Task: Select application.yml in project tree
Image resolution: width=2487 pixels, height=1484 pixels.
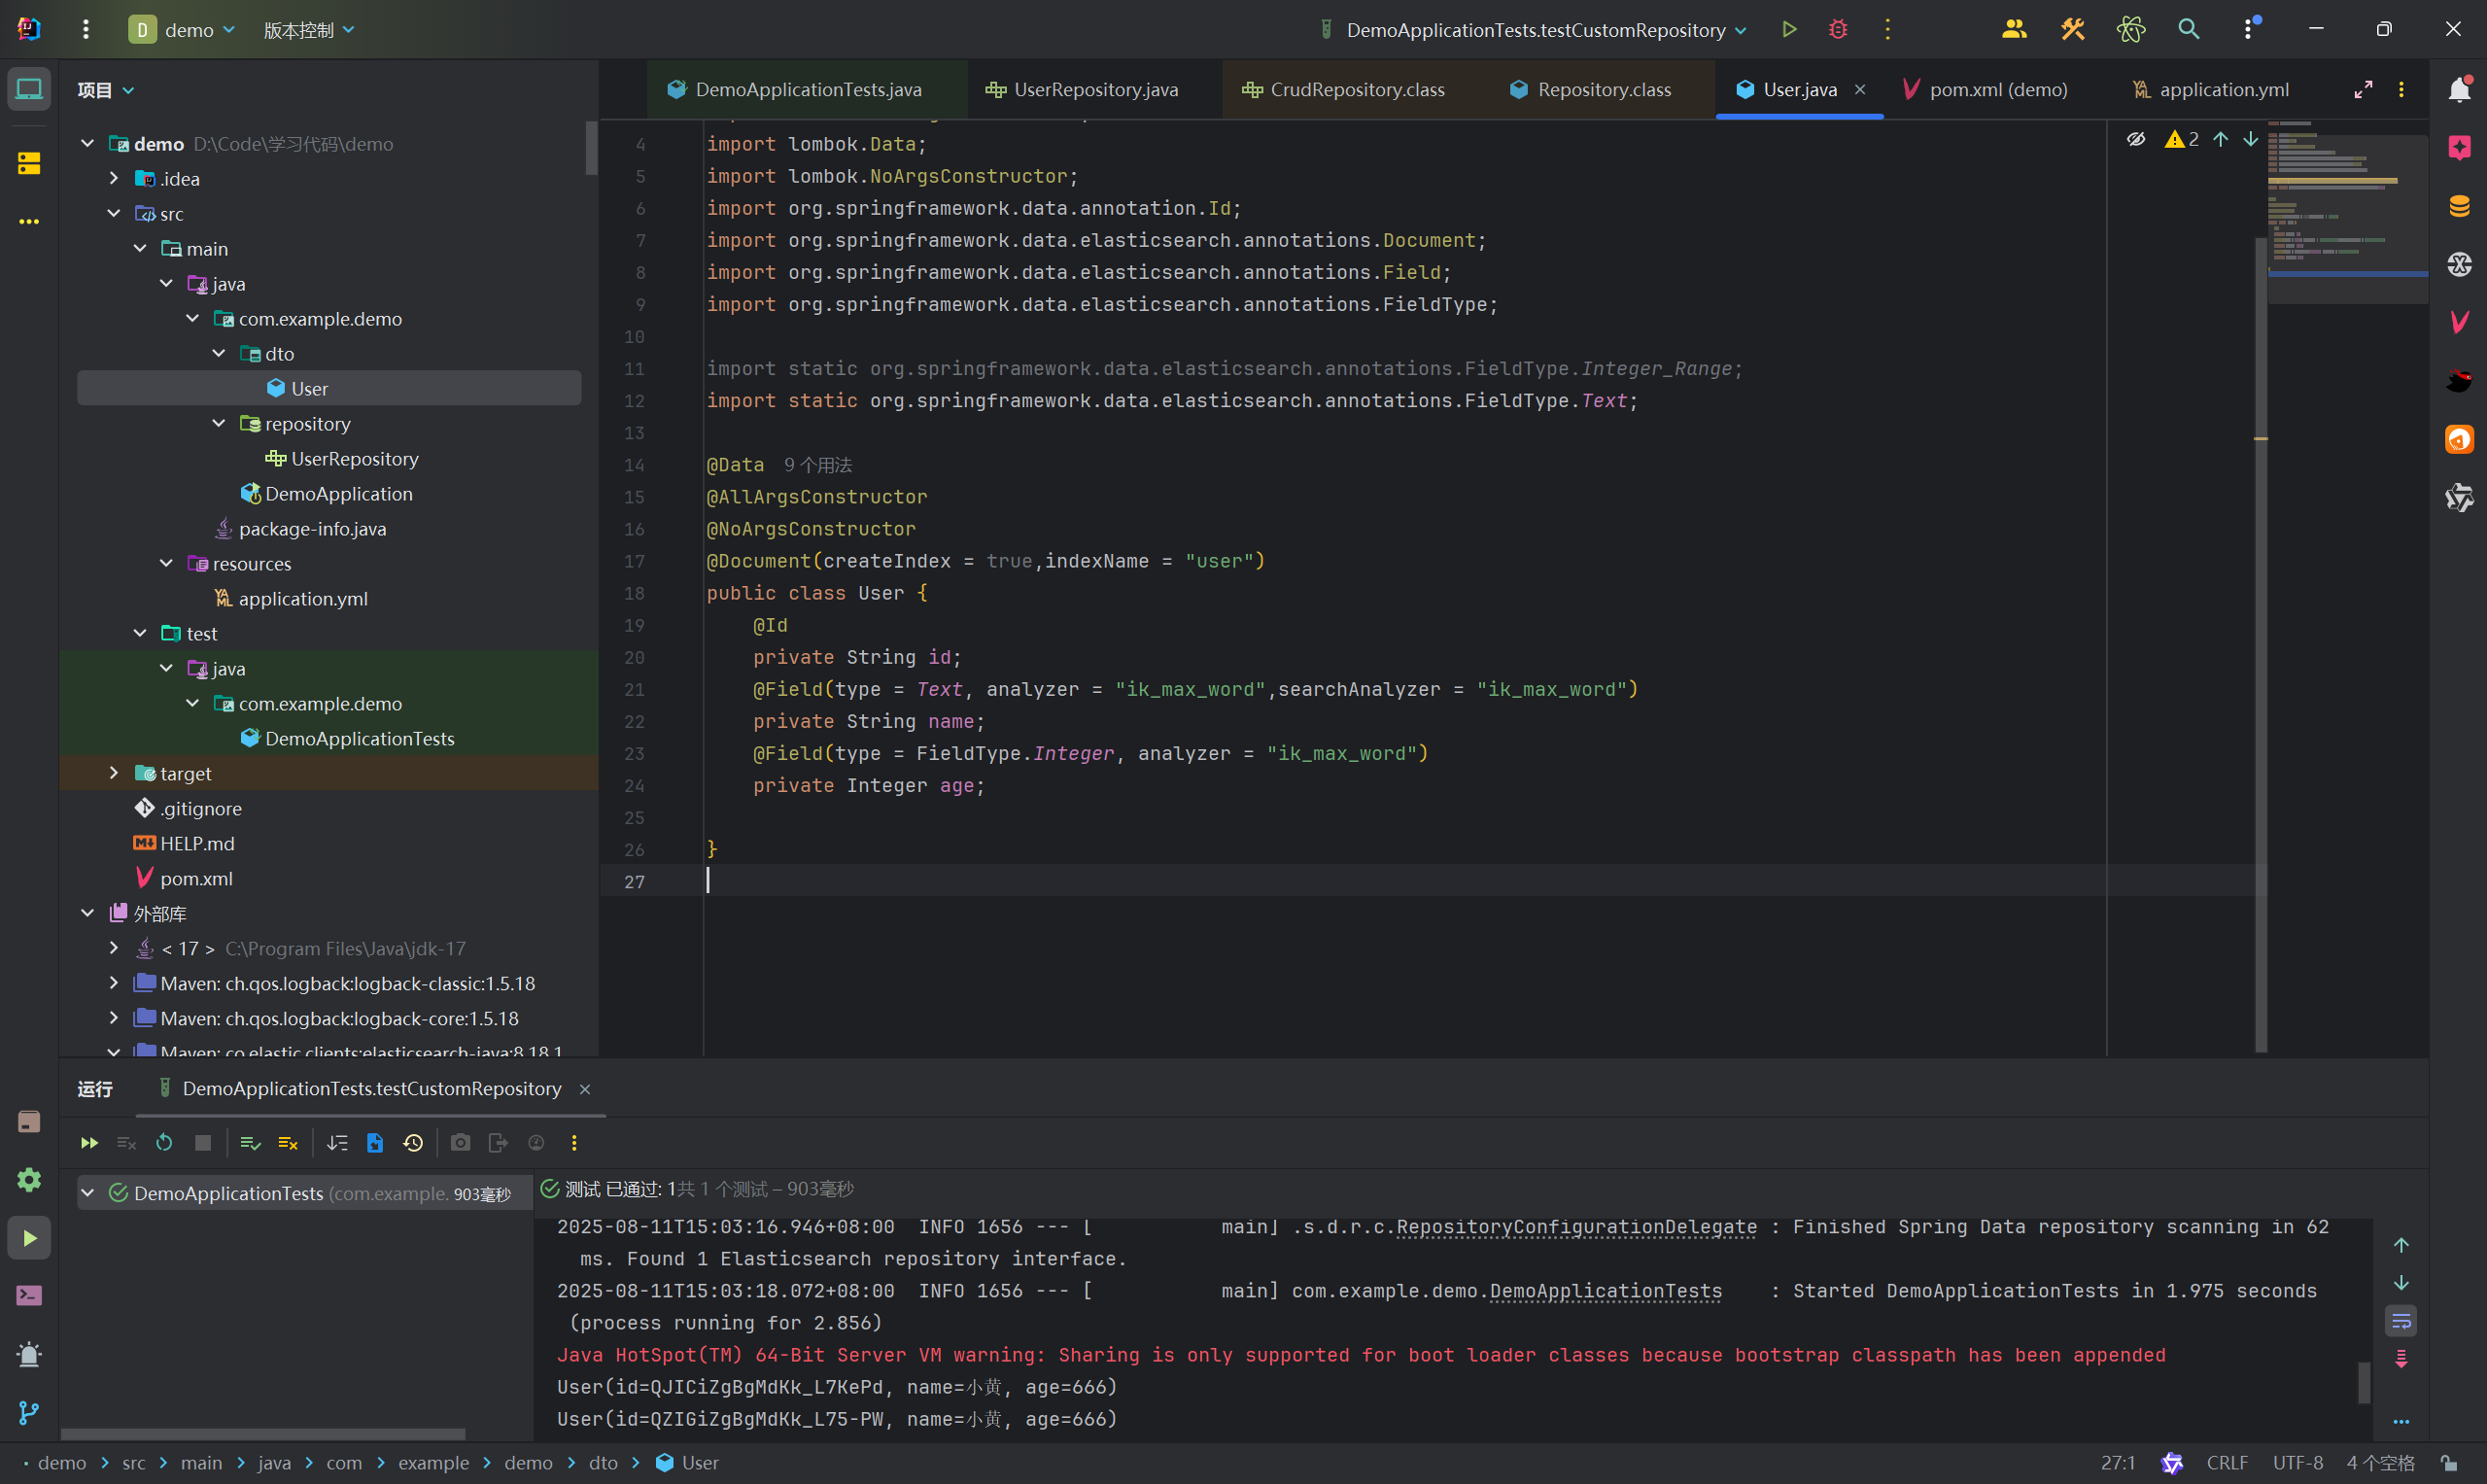Action: (x=303, y=599)
